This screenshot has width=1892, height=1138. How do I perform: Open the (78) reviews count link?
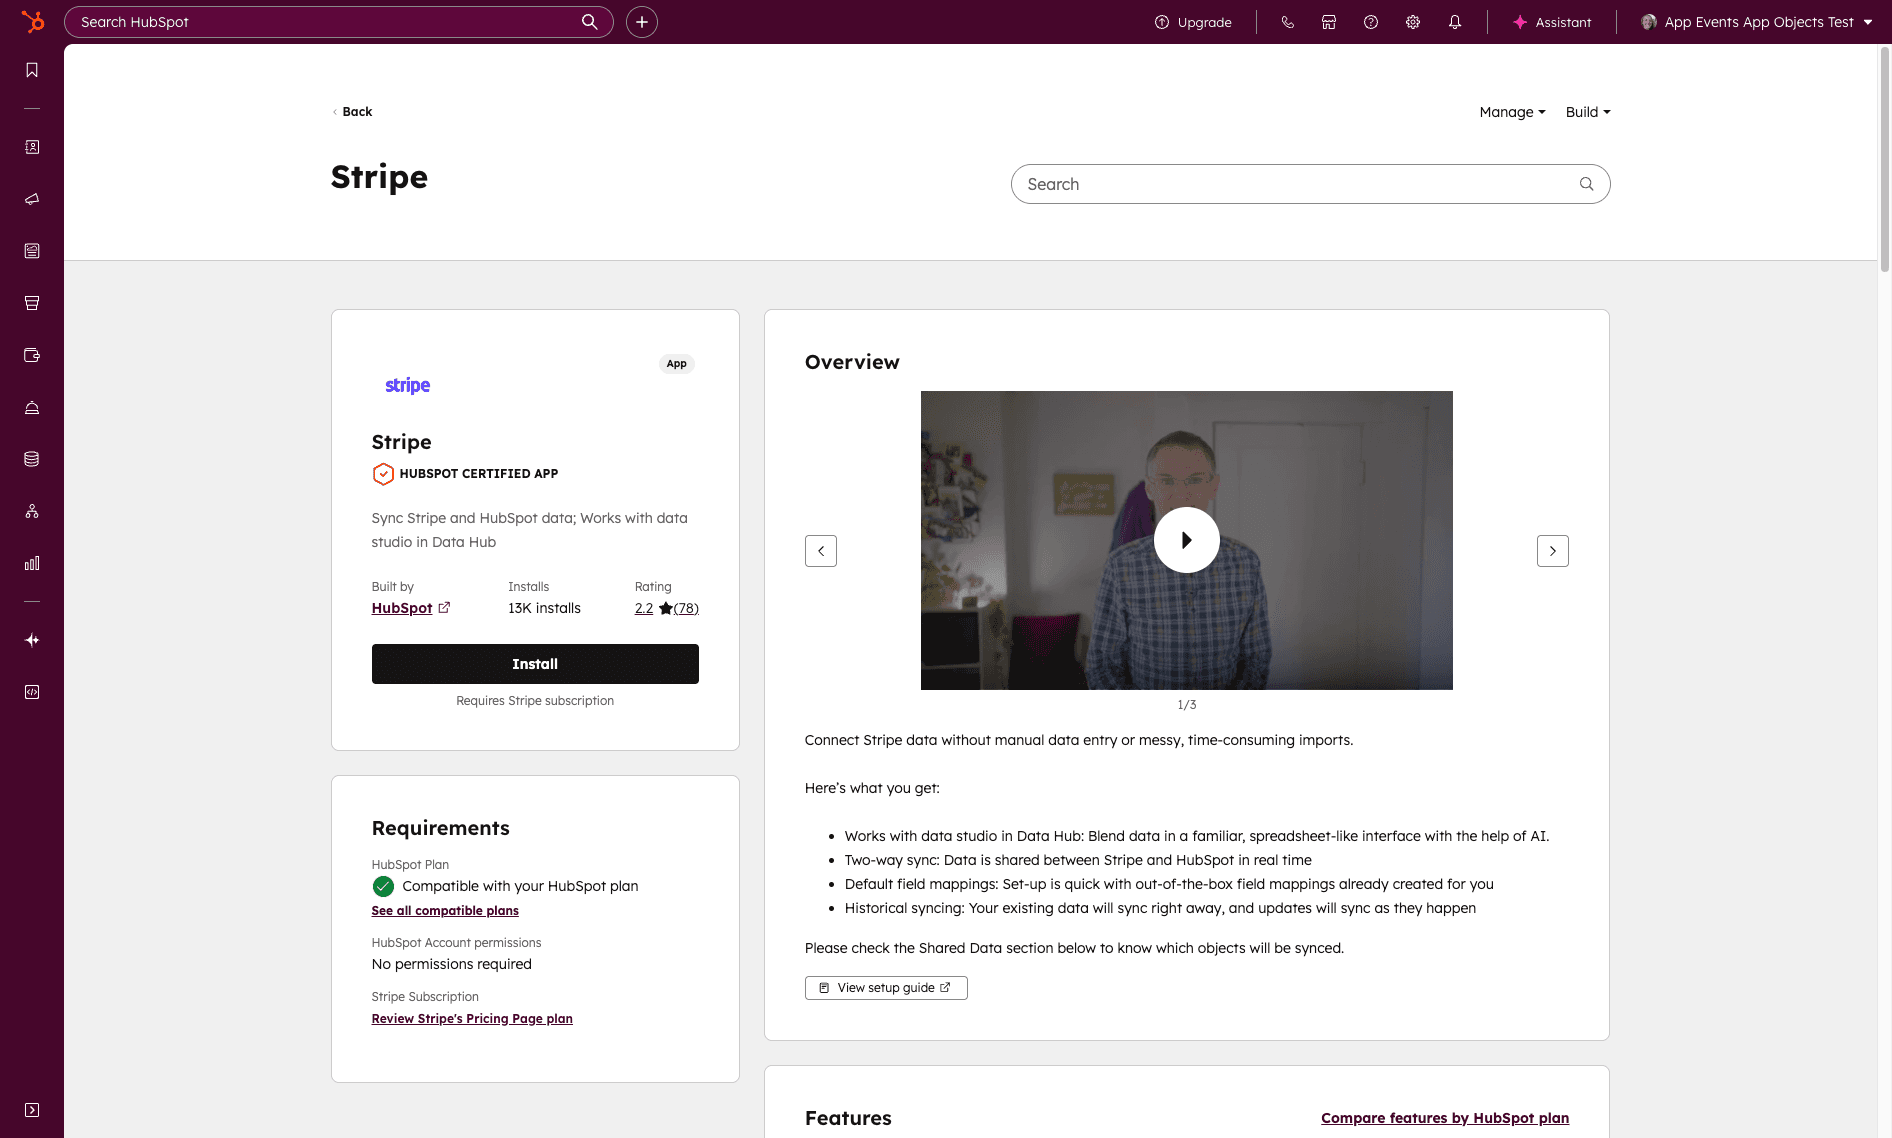(x=686, y=608)
